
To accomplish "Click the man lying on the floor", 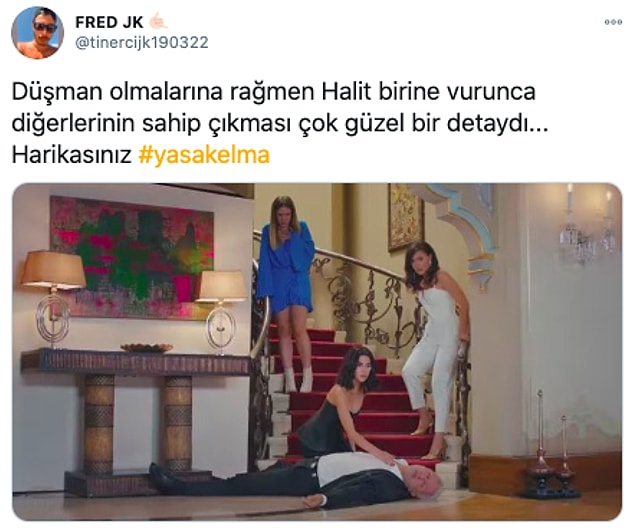I will [296, 481].
